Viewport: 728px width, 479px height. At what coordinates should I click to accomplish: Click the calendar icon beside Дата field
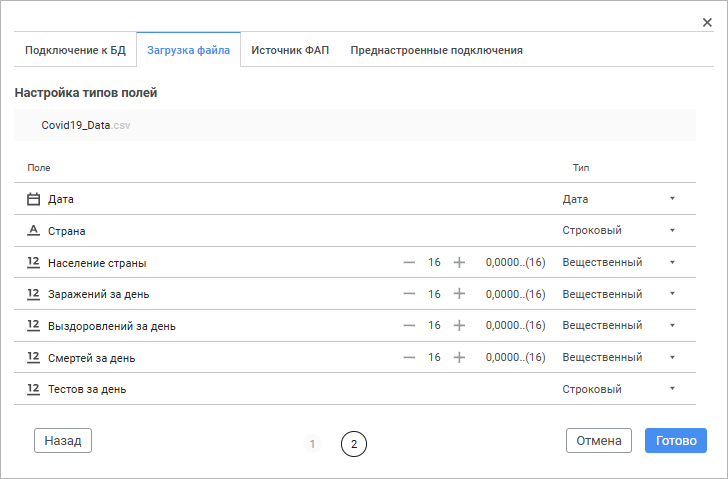click(33, 199)
